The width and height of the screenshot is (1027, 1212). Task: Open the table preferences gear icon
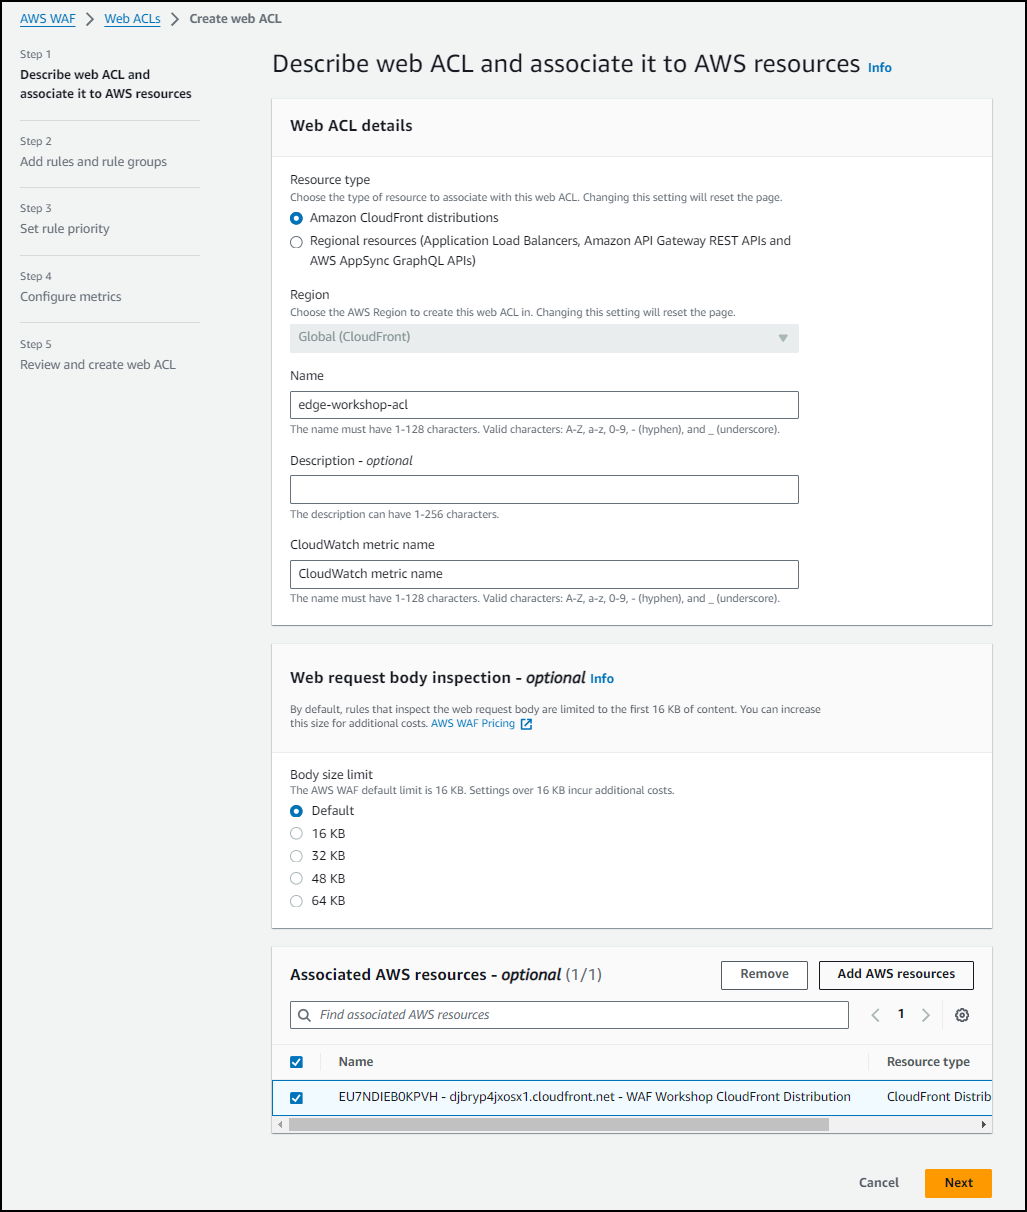coord(962,1015)
